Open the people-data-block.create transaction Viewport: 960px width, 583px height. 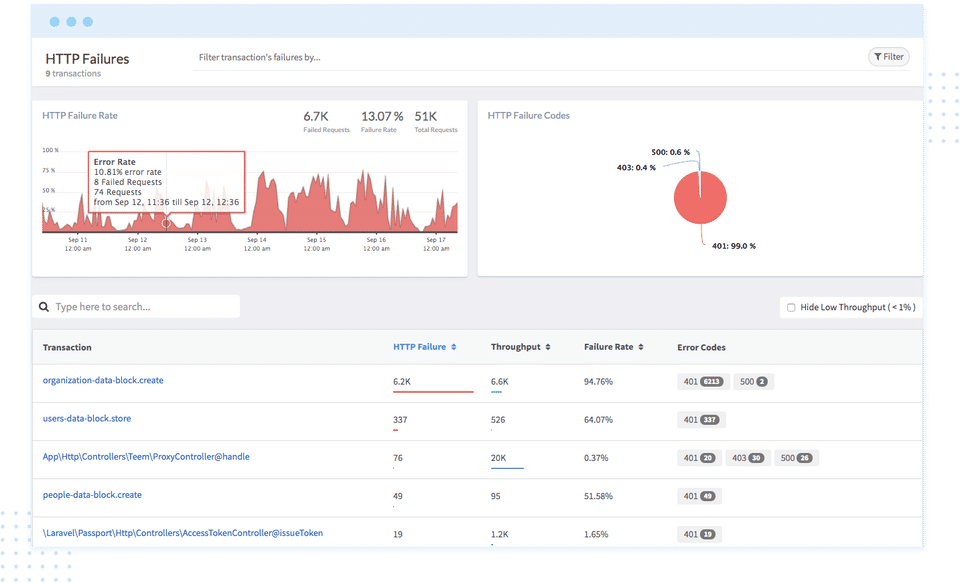(x=92, y=495)
